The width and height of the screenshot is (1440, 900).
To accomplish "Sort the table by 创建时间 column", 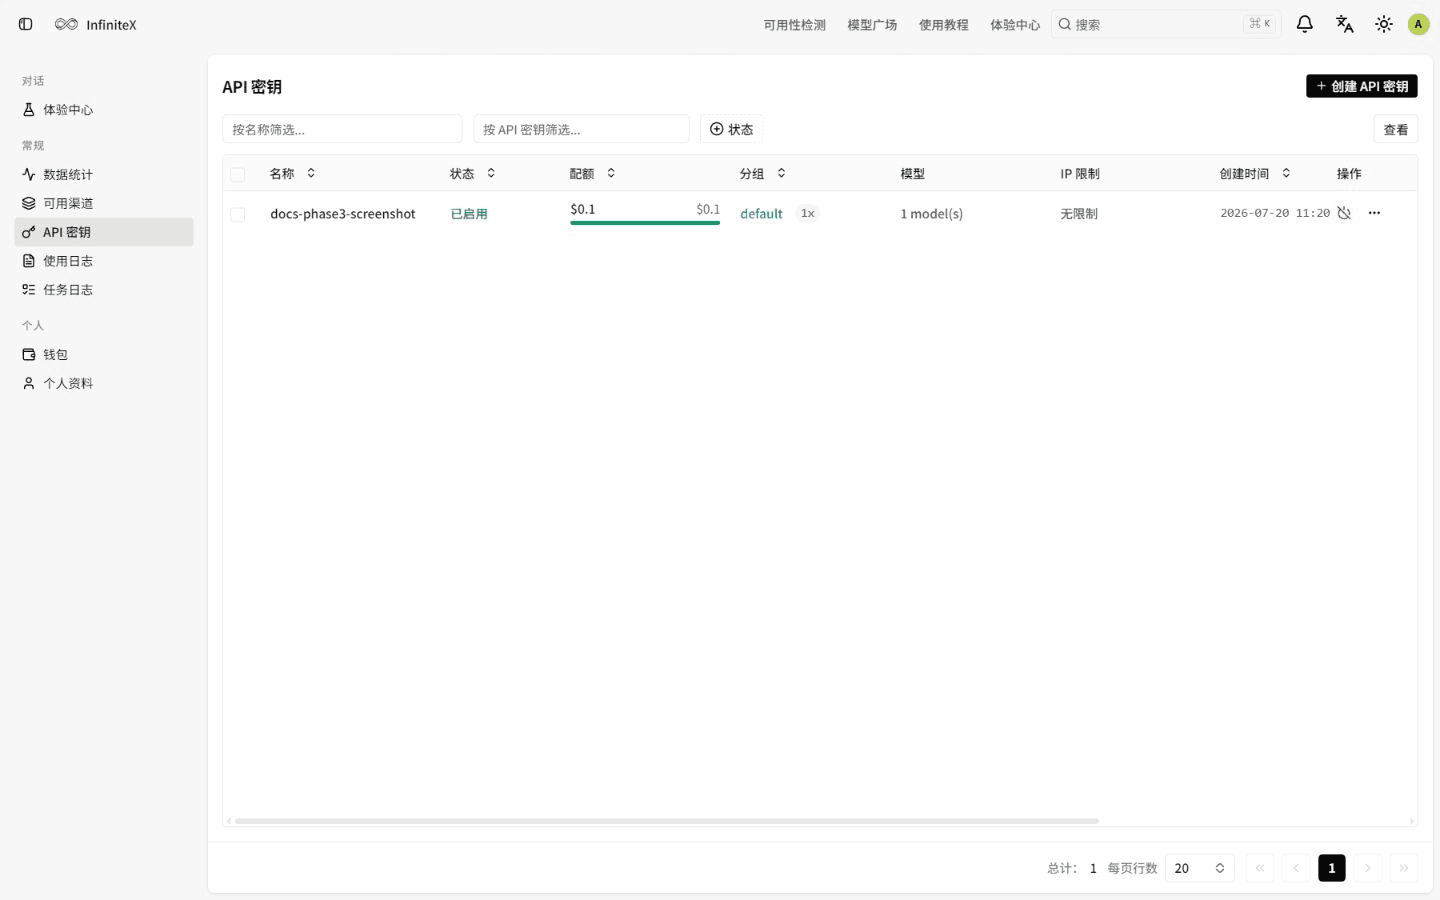I will tap(1256, 173).
